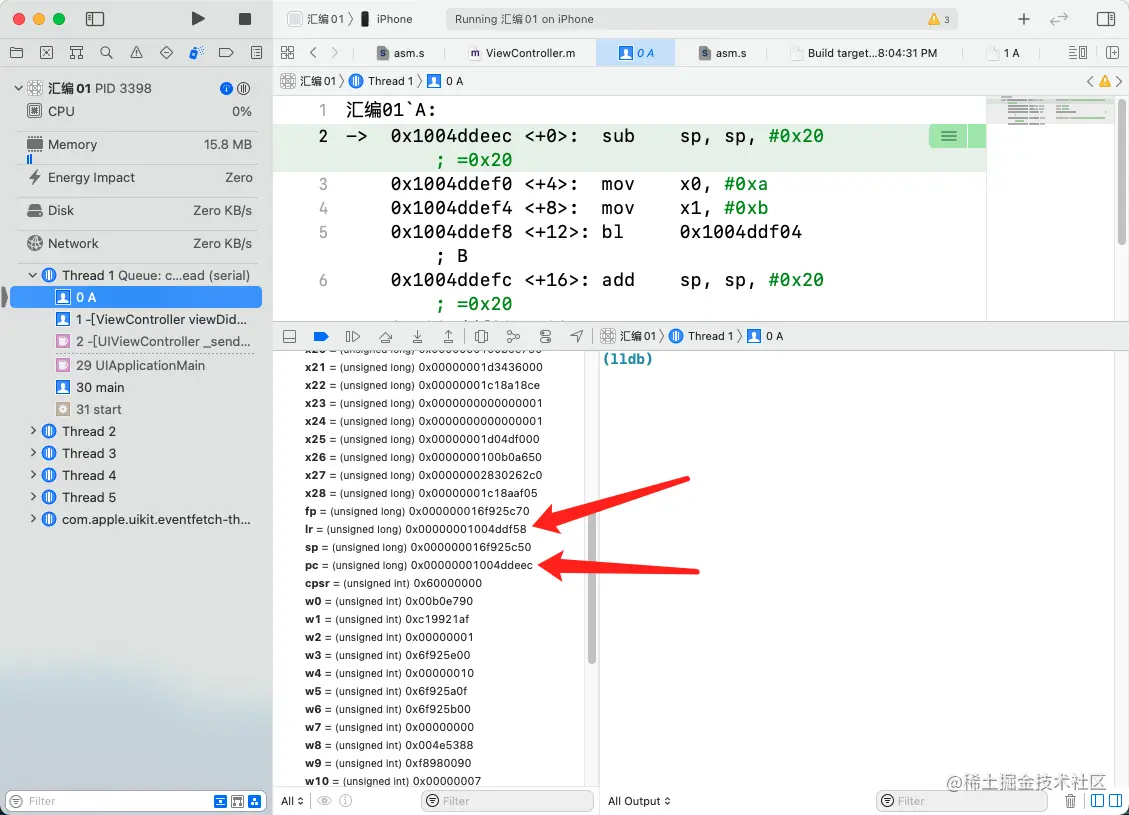Run the app with the Play button
The width and height of the screenshot is (1129, 815).
198,19
